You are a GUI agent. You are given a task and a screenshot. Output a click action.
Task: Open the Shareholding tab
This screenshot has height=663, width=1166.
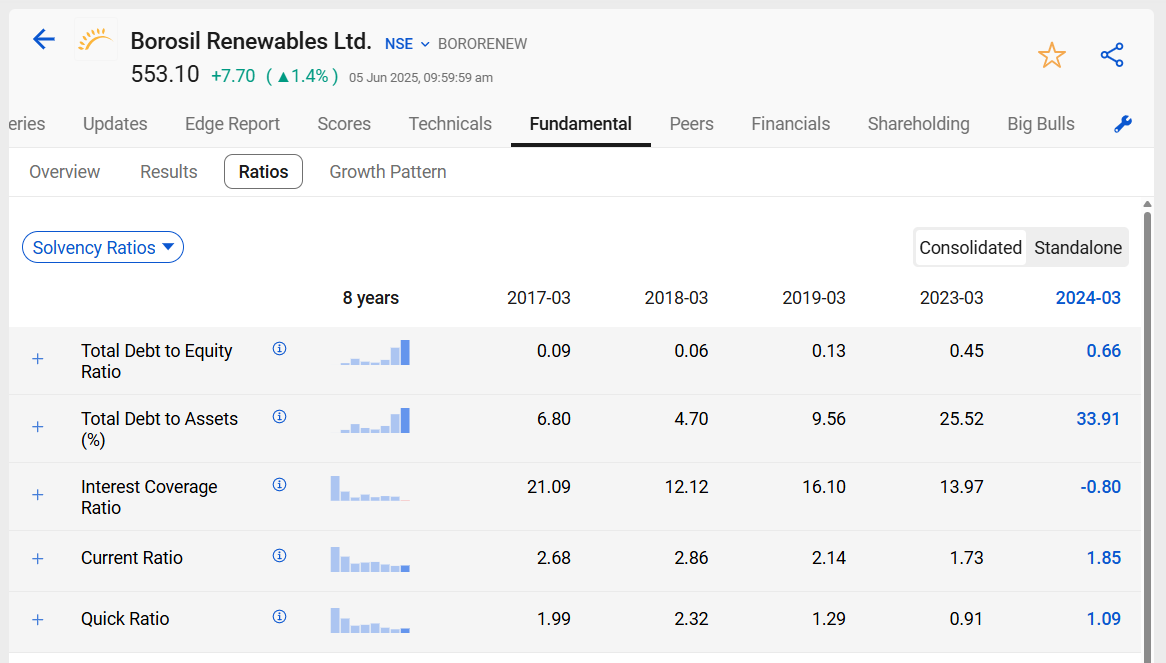918,124
